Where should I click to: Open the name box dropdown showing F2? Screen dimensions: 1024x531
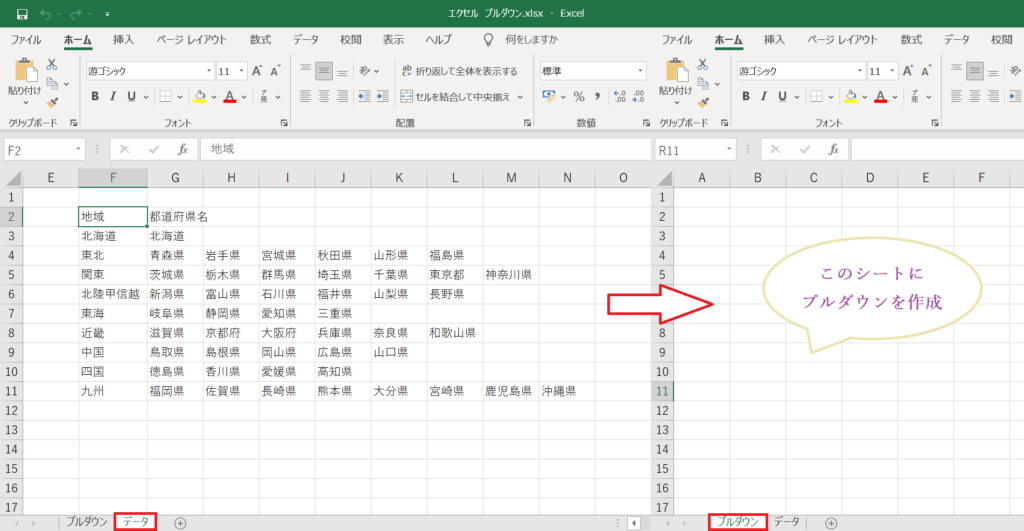(x=79, y=149)
